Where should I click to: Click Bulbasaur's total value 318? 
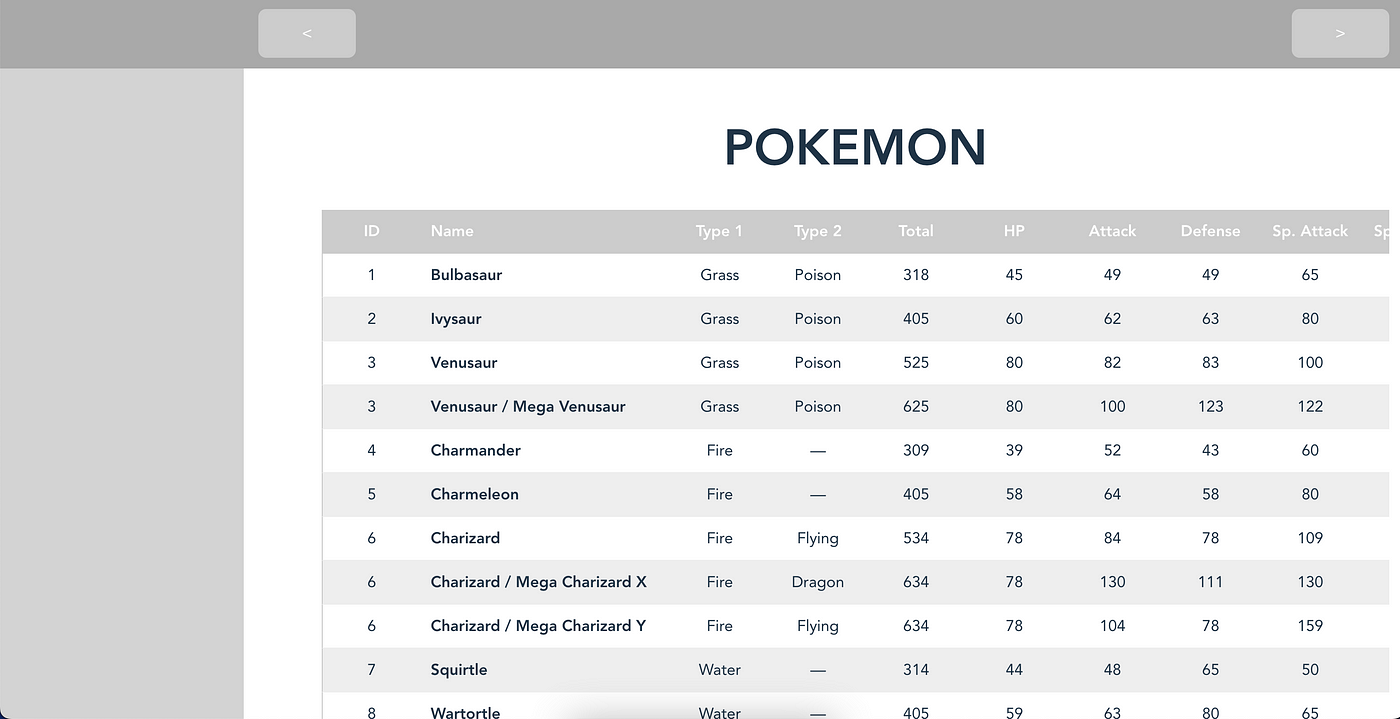(916, 275)
